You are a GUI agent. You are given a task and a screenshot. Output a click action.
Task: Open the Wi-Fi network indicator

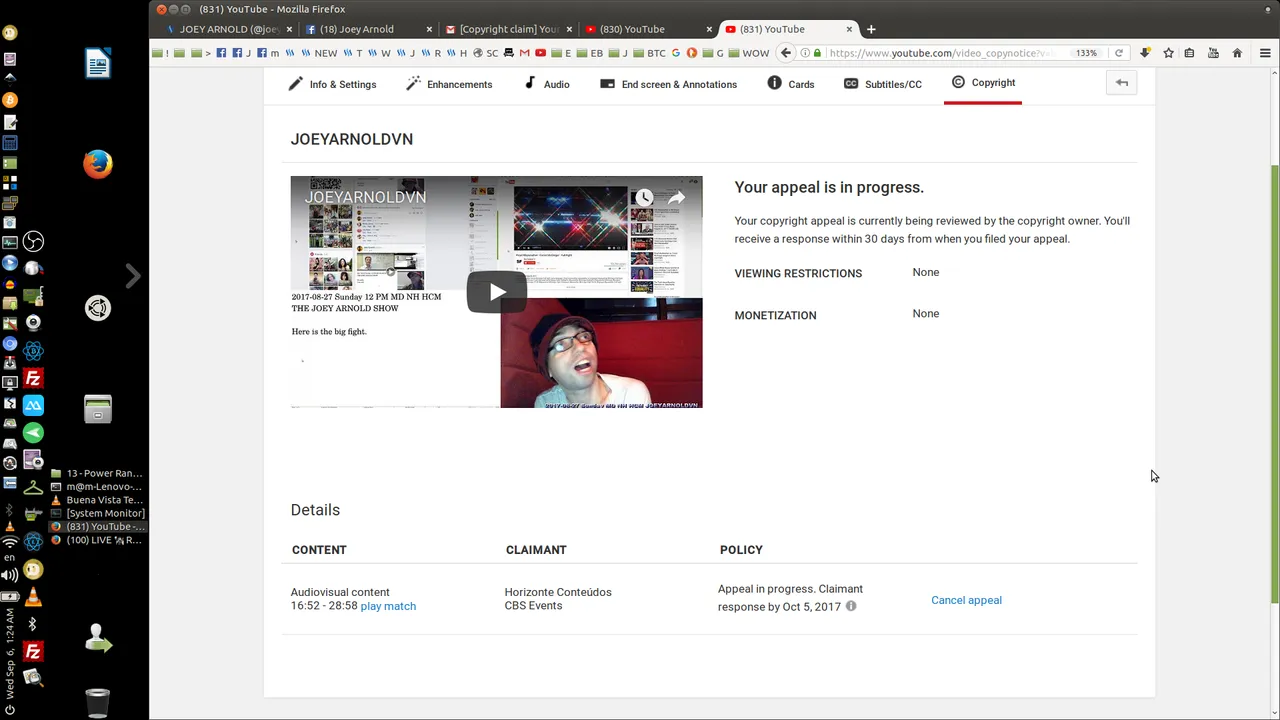pyautogui.click(x=10, y=542)
